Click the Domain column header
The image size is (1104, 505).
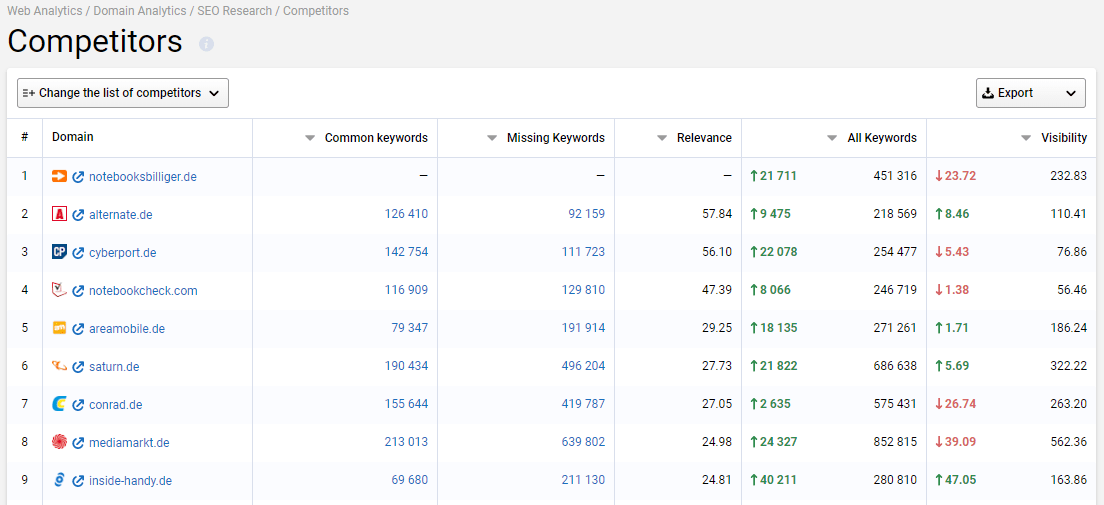coord(73,137)
